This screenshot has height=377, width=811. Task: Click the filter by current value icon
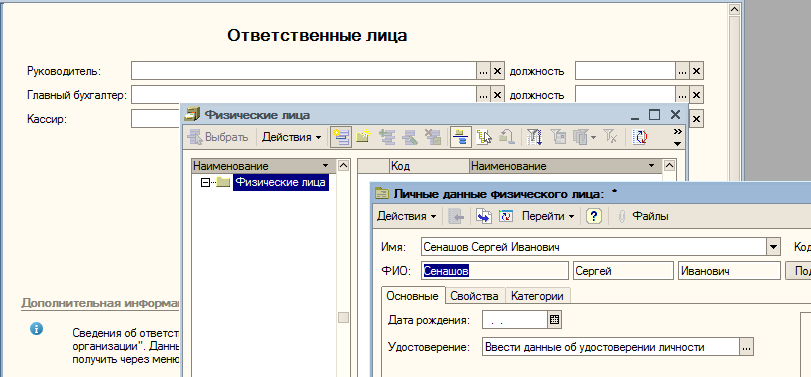click(559, 137)
